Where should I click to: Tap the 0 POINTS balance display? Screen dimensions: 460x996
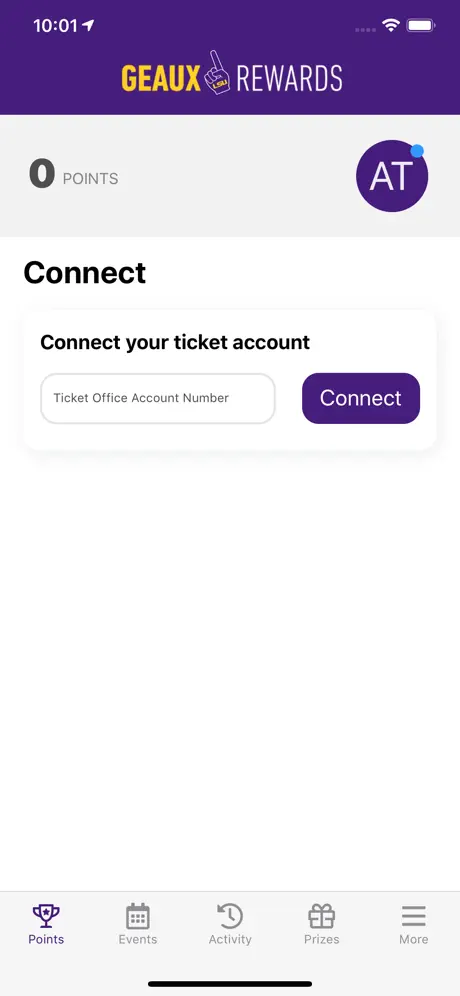click(74, 175)
